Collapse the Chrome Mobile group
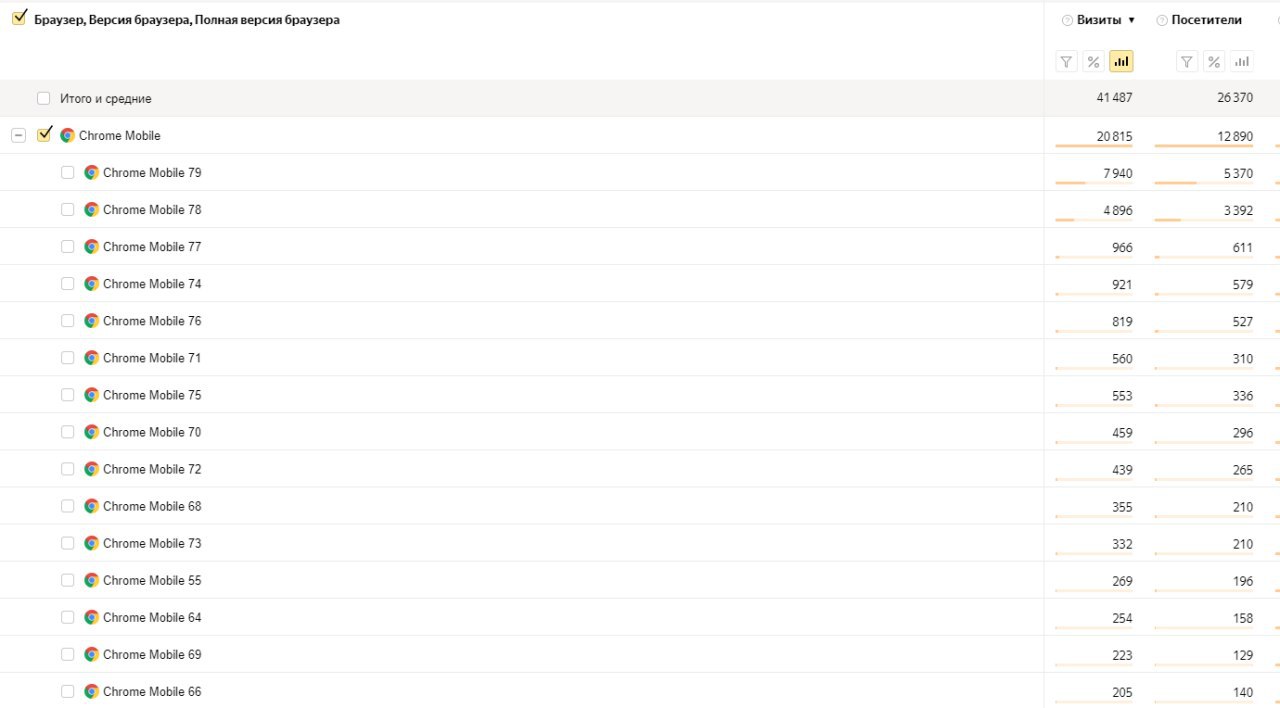This screenshot has height=708, width=1280. click(18, 135)
